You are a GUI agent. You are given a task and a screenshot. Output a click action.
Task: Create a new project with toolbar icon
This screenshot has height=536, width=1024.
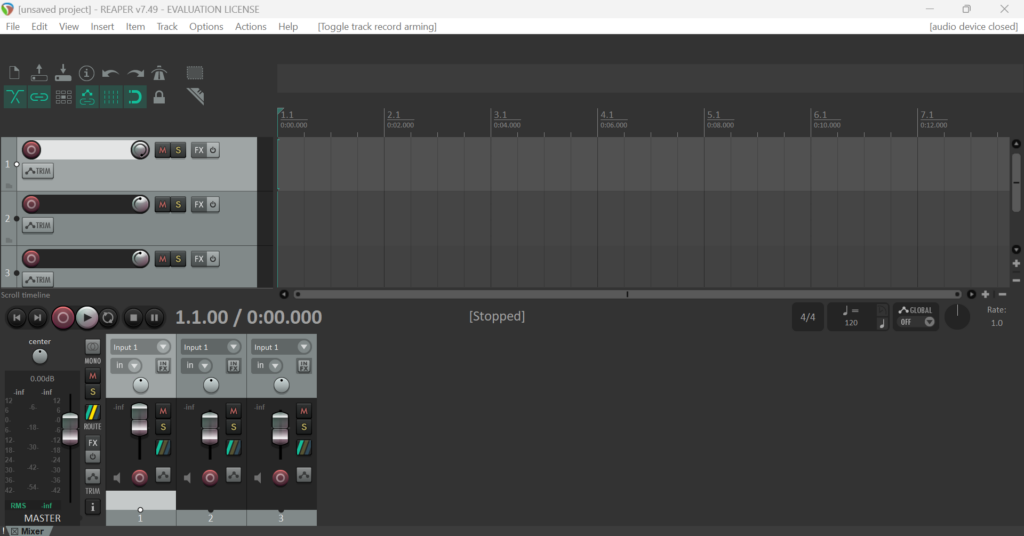click(14, 72)
